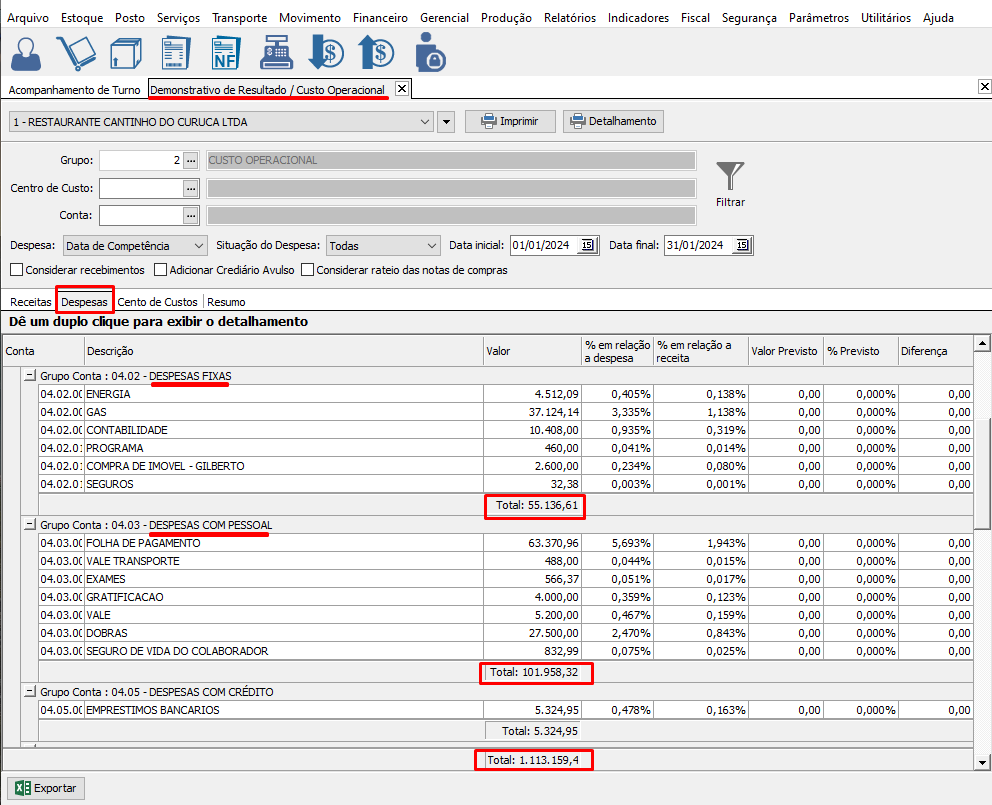Switch to the Resumo tab
This screenshot has height=805, width=992.
coord(226,301)
